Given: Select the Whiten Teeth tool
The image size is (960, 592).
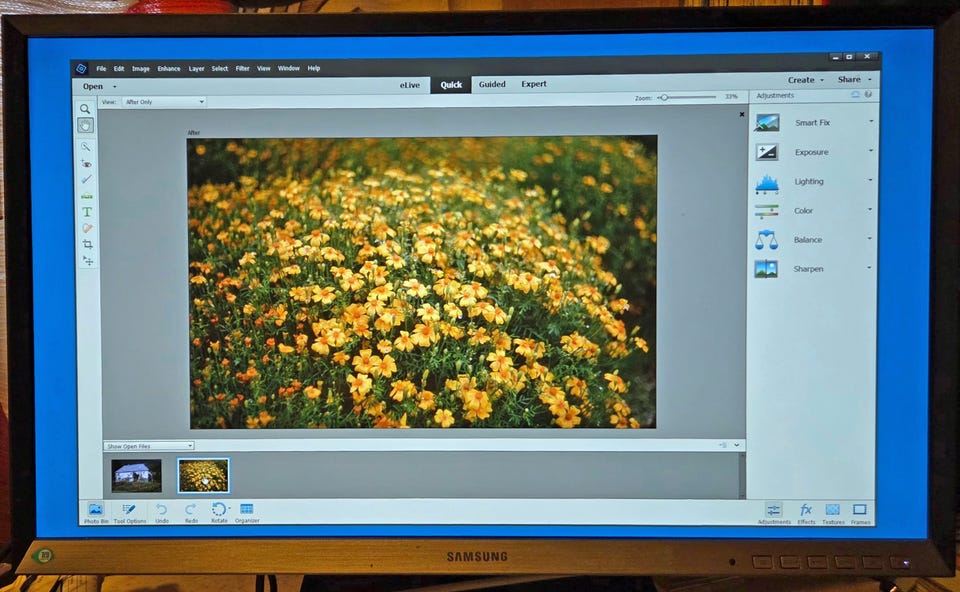Looking at the screenshot, I should pos(86,179).
